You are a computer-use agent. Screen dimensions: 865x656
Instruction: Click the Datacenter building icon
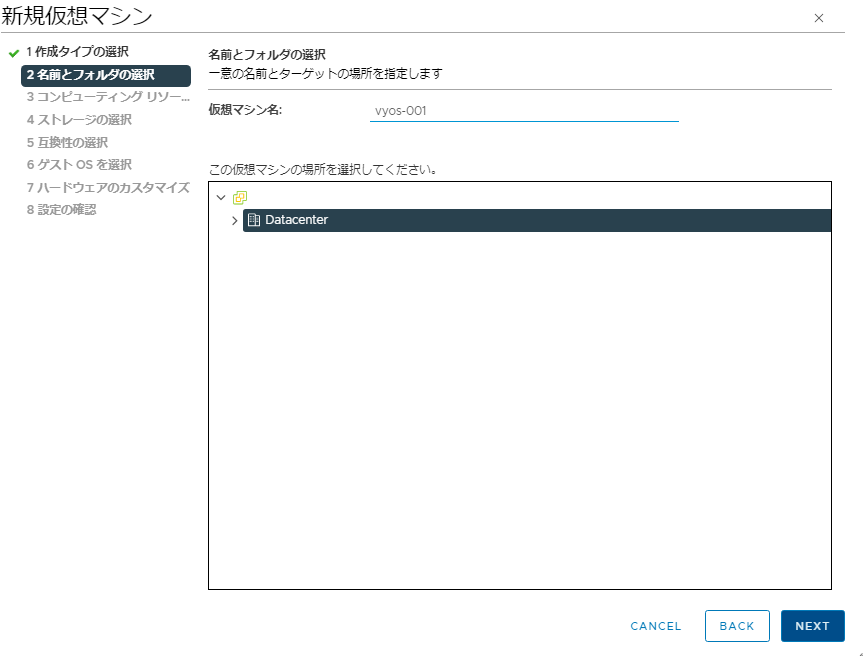(x=254, y=220)
